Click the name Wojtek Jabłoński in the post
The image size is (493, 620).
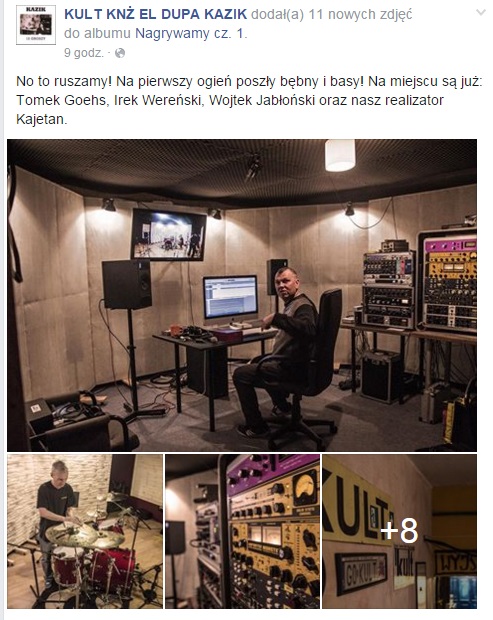point(262,100)
